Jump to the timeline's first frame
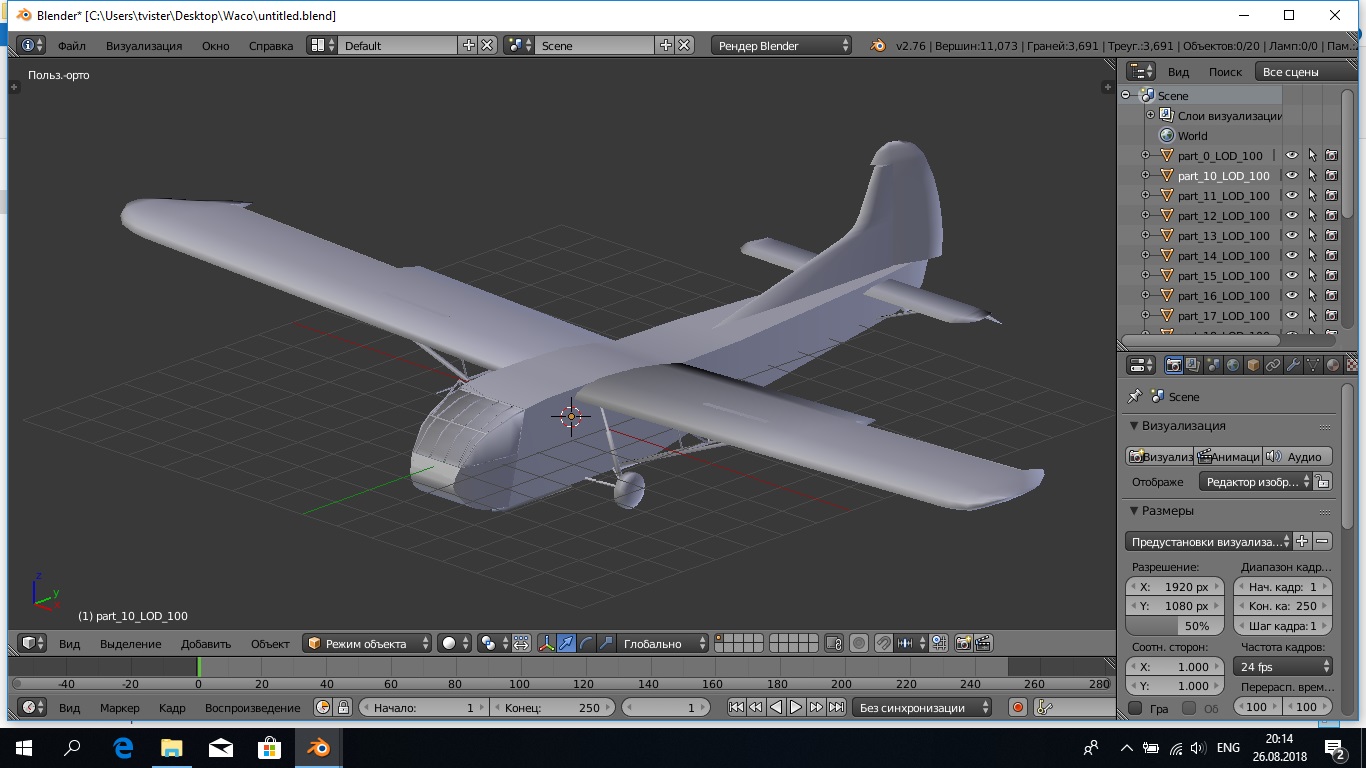Screen dimensions: 1366x768 [736, 707]
